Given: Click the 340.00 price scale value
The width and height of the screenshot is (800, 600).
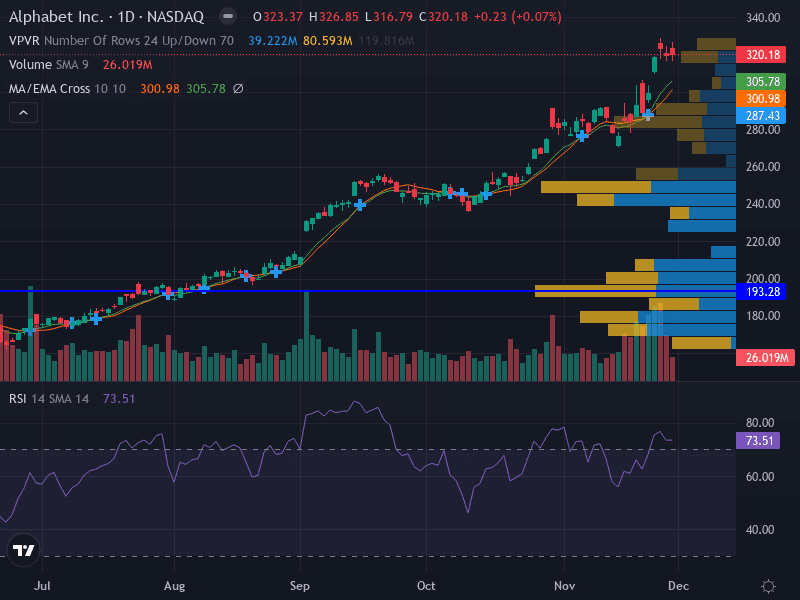Looking at the screenshot, I should coord(763,18).
